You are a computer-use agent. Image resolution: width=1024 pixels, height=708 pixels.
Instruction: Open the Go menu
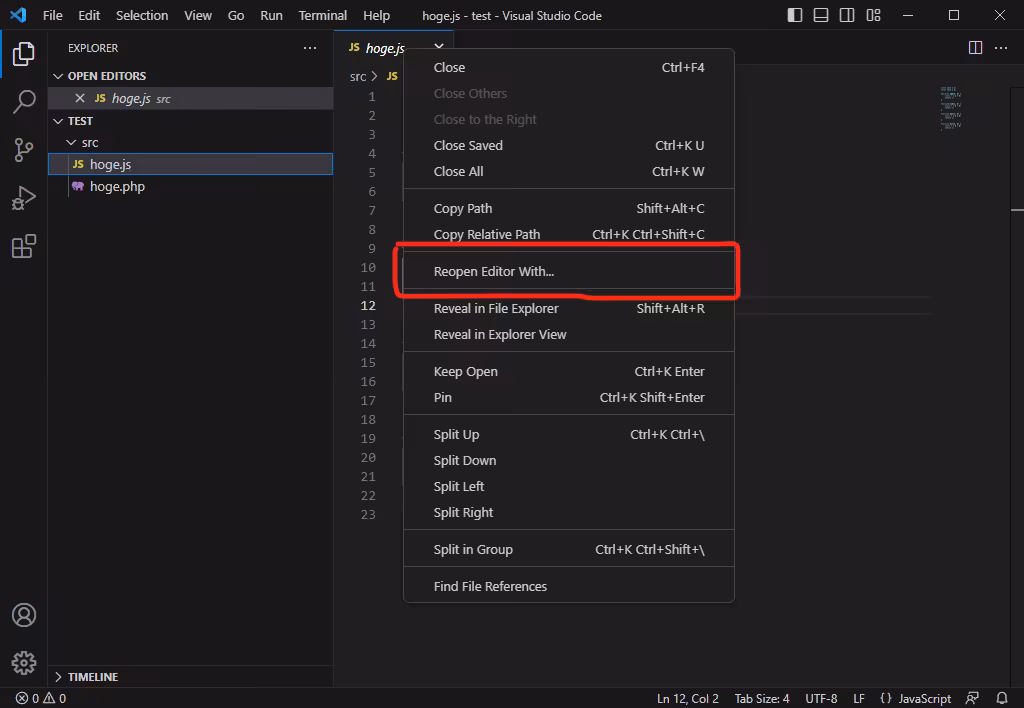point(236,15)
